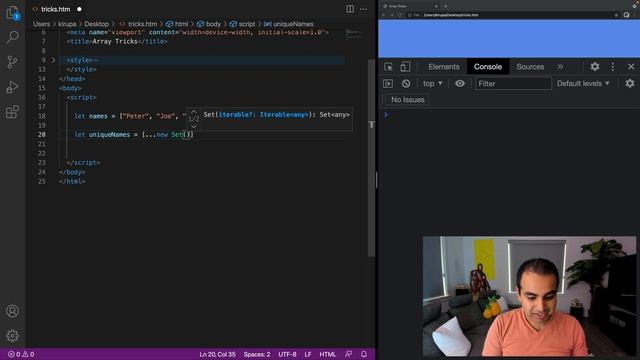Open the Explorer view in activity bar
The width and height of the screenshot is (640, 360).
(13, 13)
